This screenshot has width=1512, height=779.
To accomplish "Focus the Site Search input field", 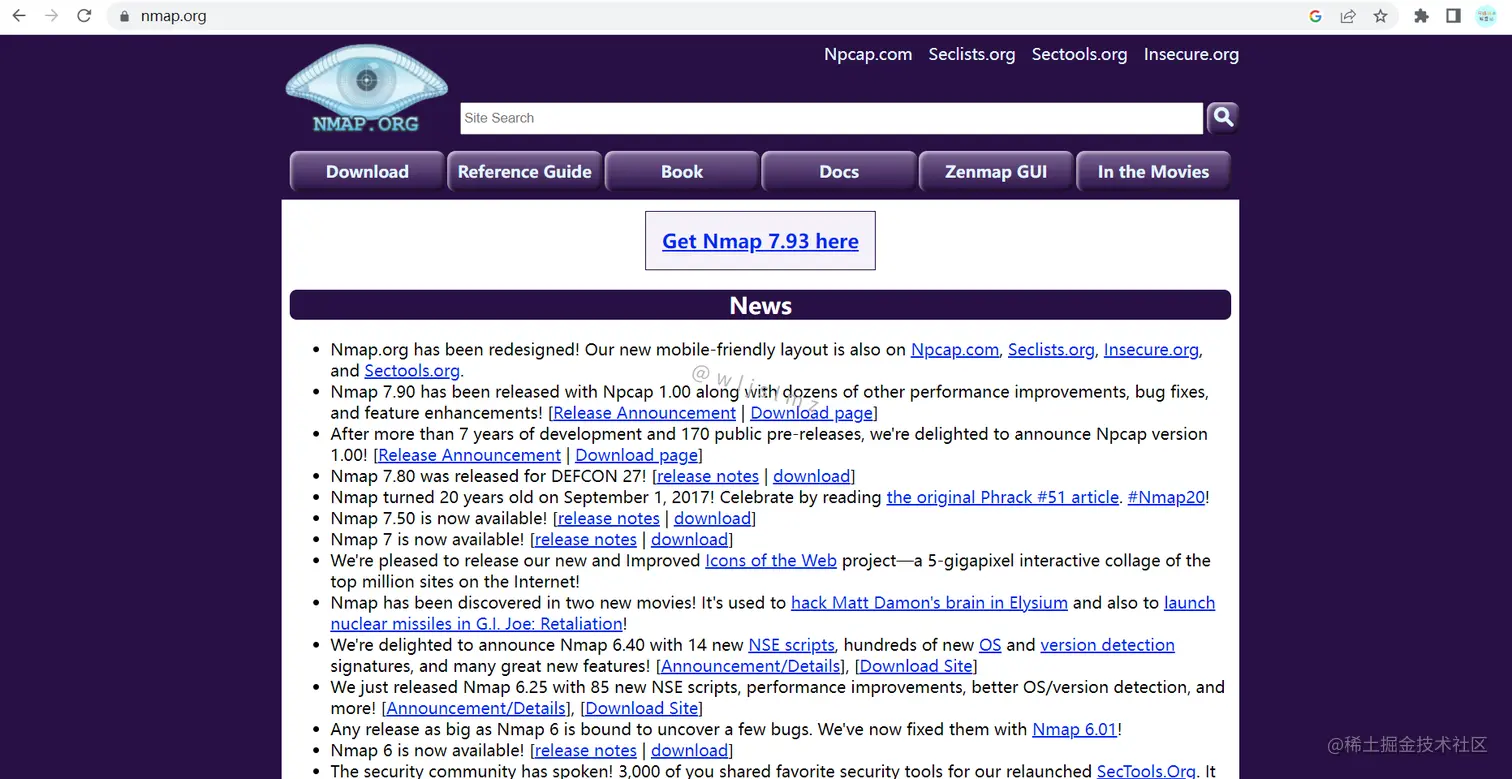I will pyautogui.click(x=831, y=118).
